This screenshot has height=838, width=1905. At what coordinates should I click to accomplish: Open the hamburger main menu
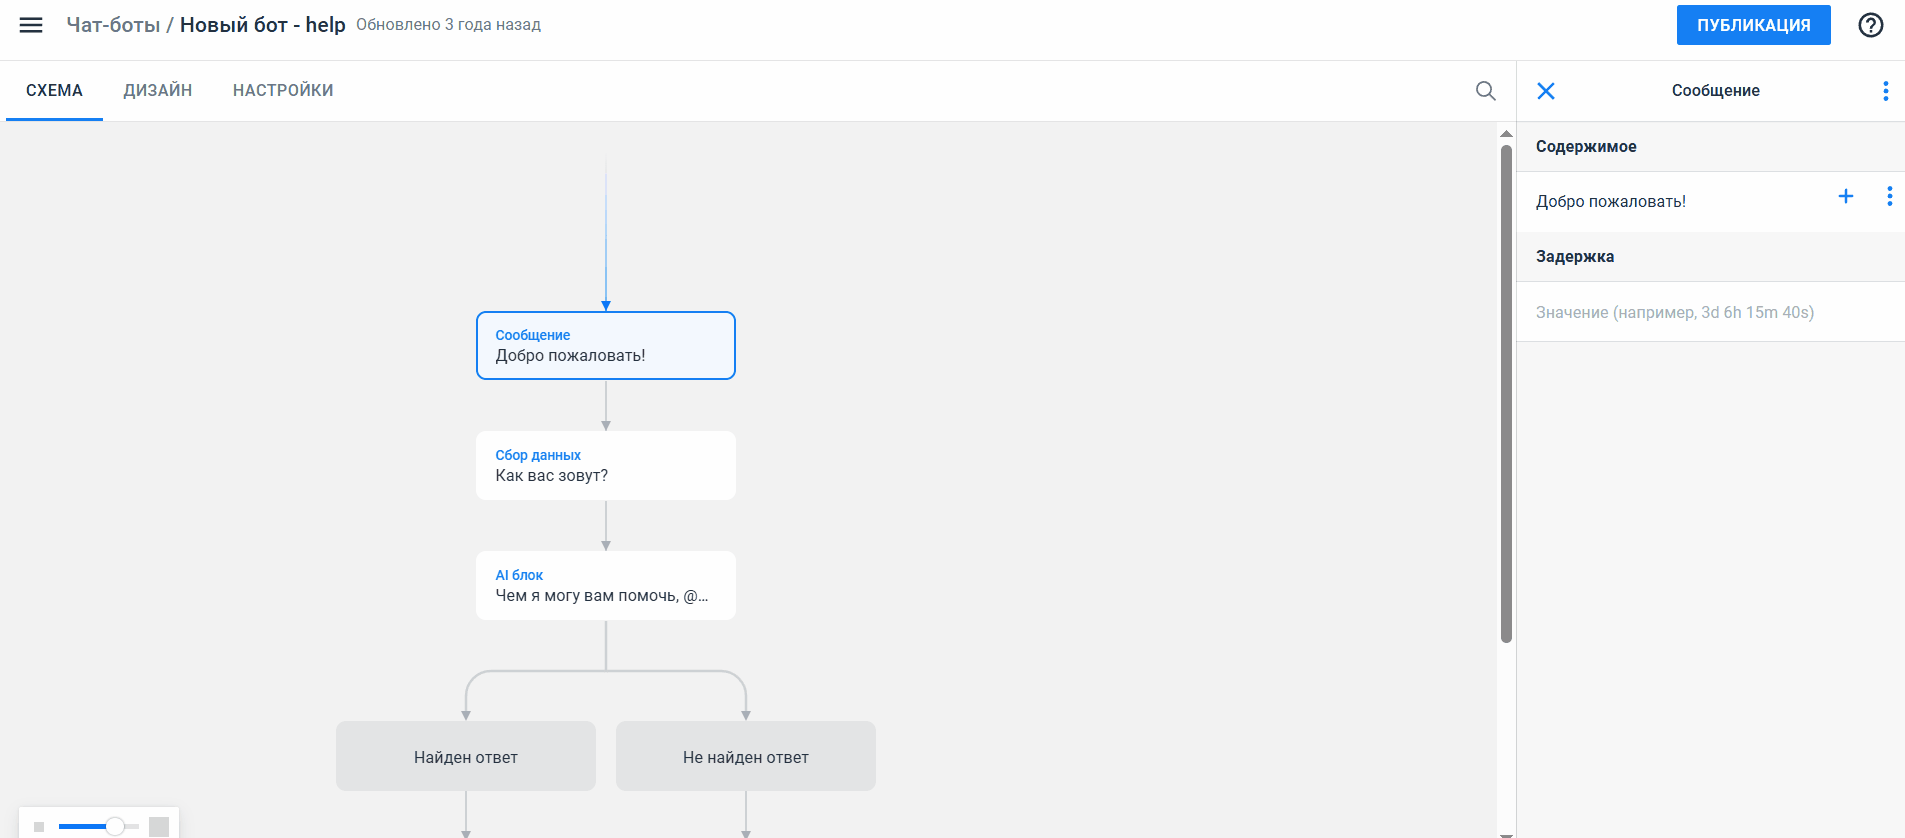click(x=31, y=25)
